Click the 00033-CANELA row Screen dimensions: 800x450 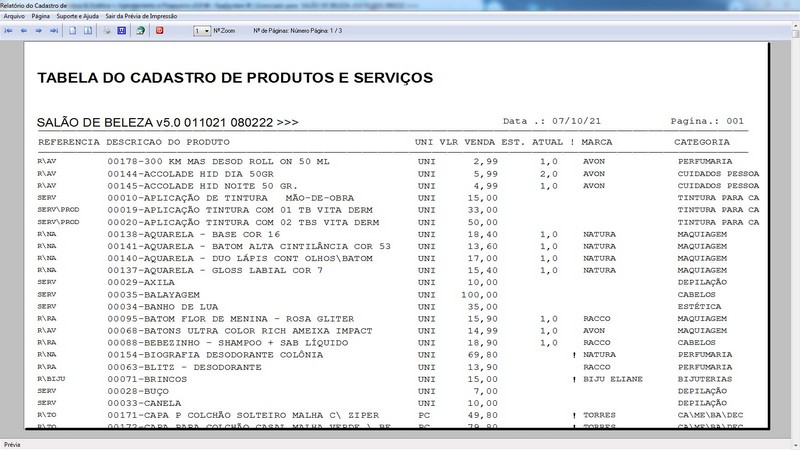coord(398,403)
